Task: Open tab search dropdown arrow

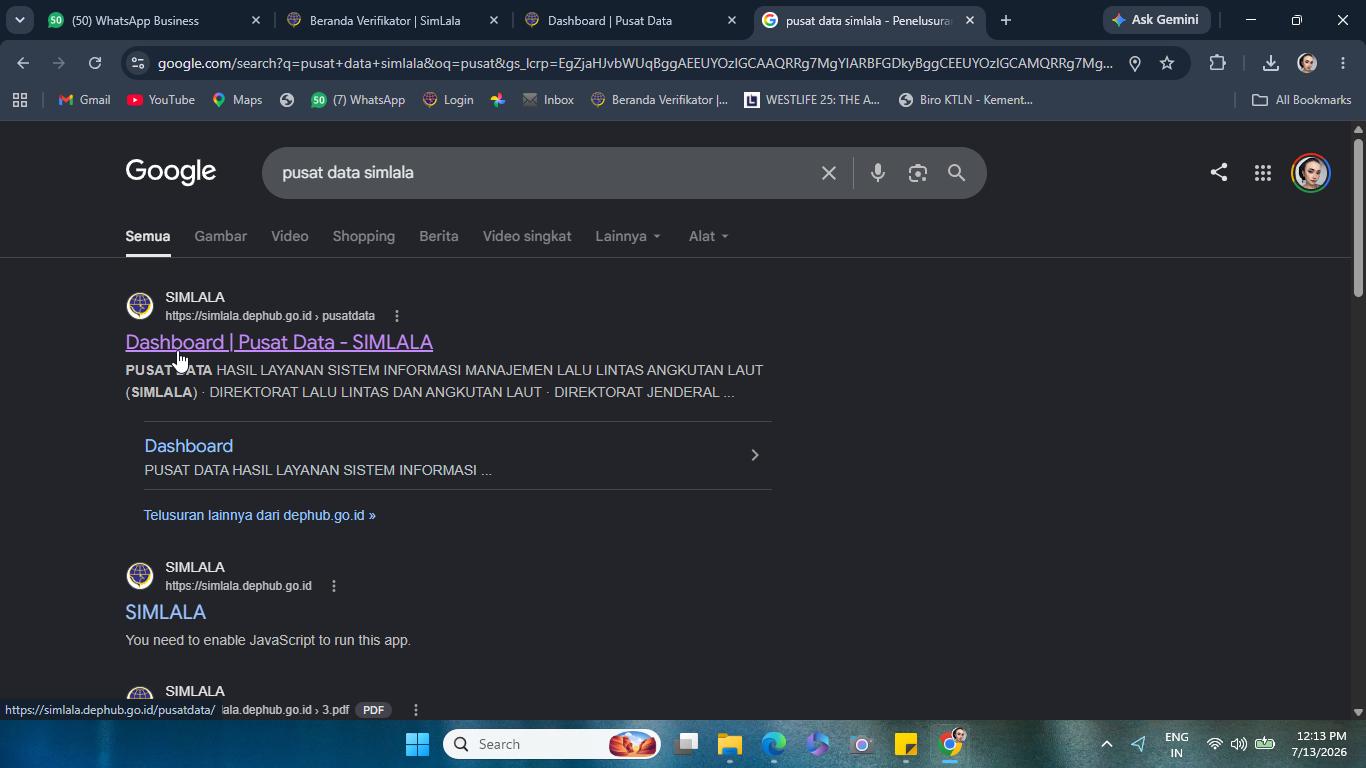Action: tap(19, 20)
